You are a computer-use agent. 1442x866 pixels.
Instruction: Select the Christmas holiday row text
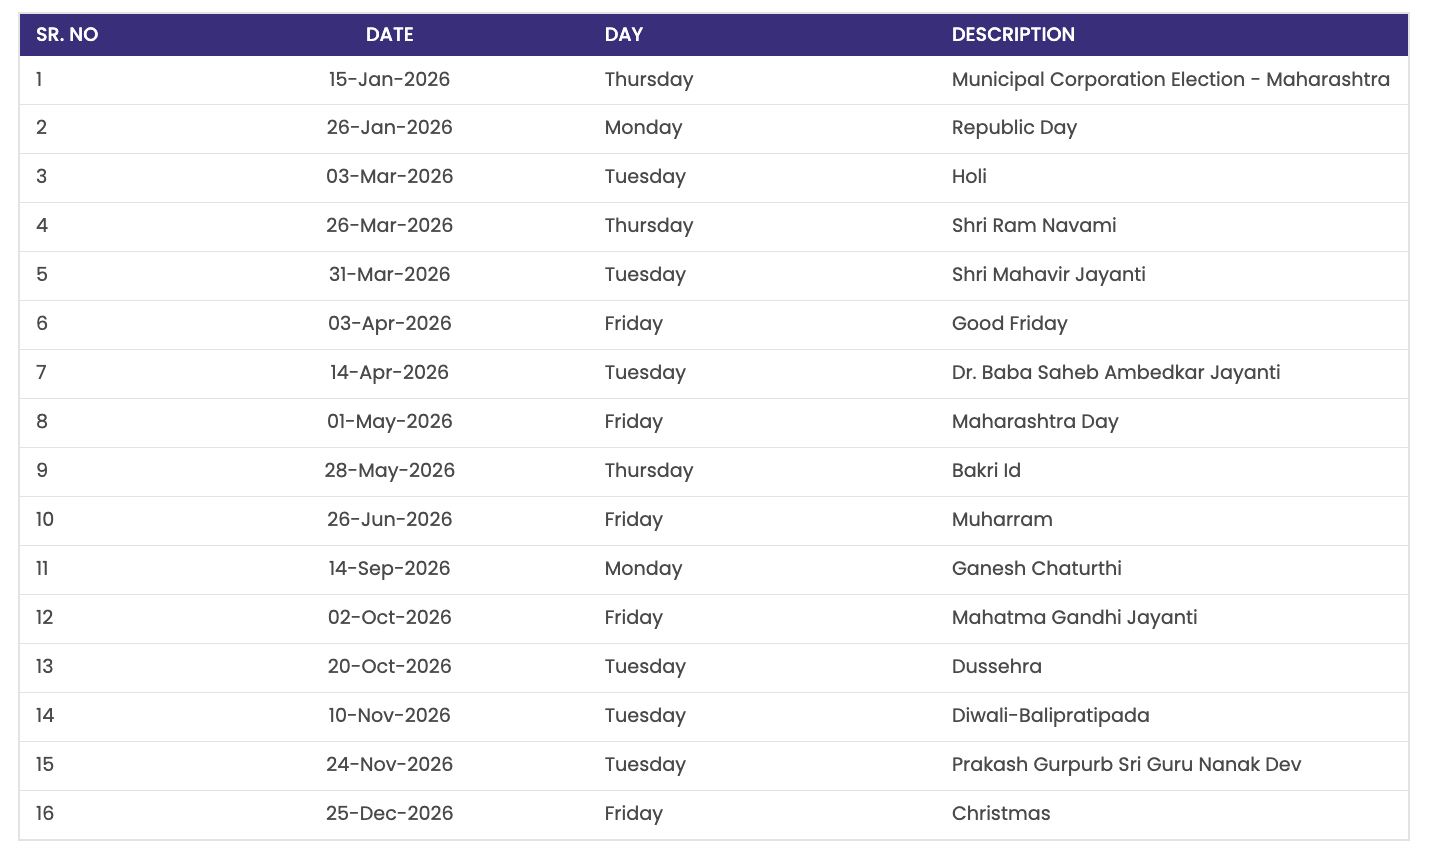[1000, 813]
